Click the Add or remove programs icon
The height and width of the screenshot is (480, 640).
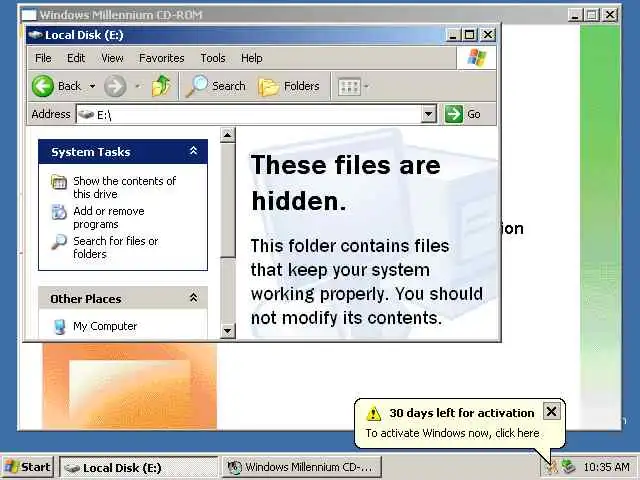(x=59, y=212)
